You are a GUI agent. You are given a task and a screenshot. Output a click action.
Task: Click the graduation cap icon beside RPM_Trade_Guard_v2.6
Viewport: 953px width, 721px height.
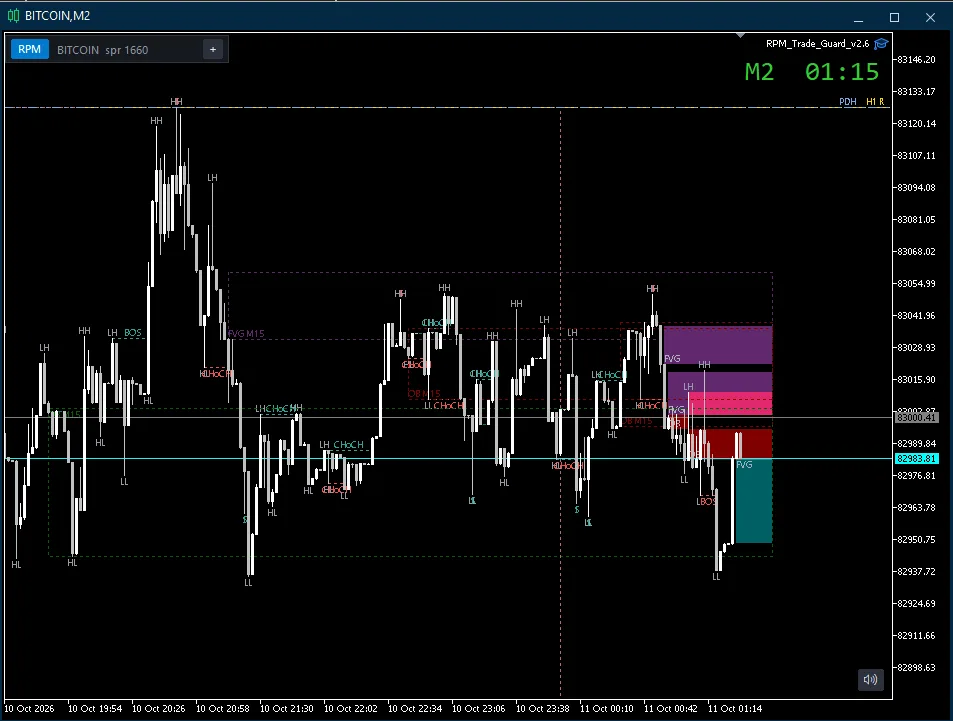881,44
